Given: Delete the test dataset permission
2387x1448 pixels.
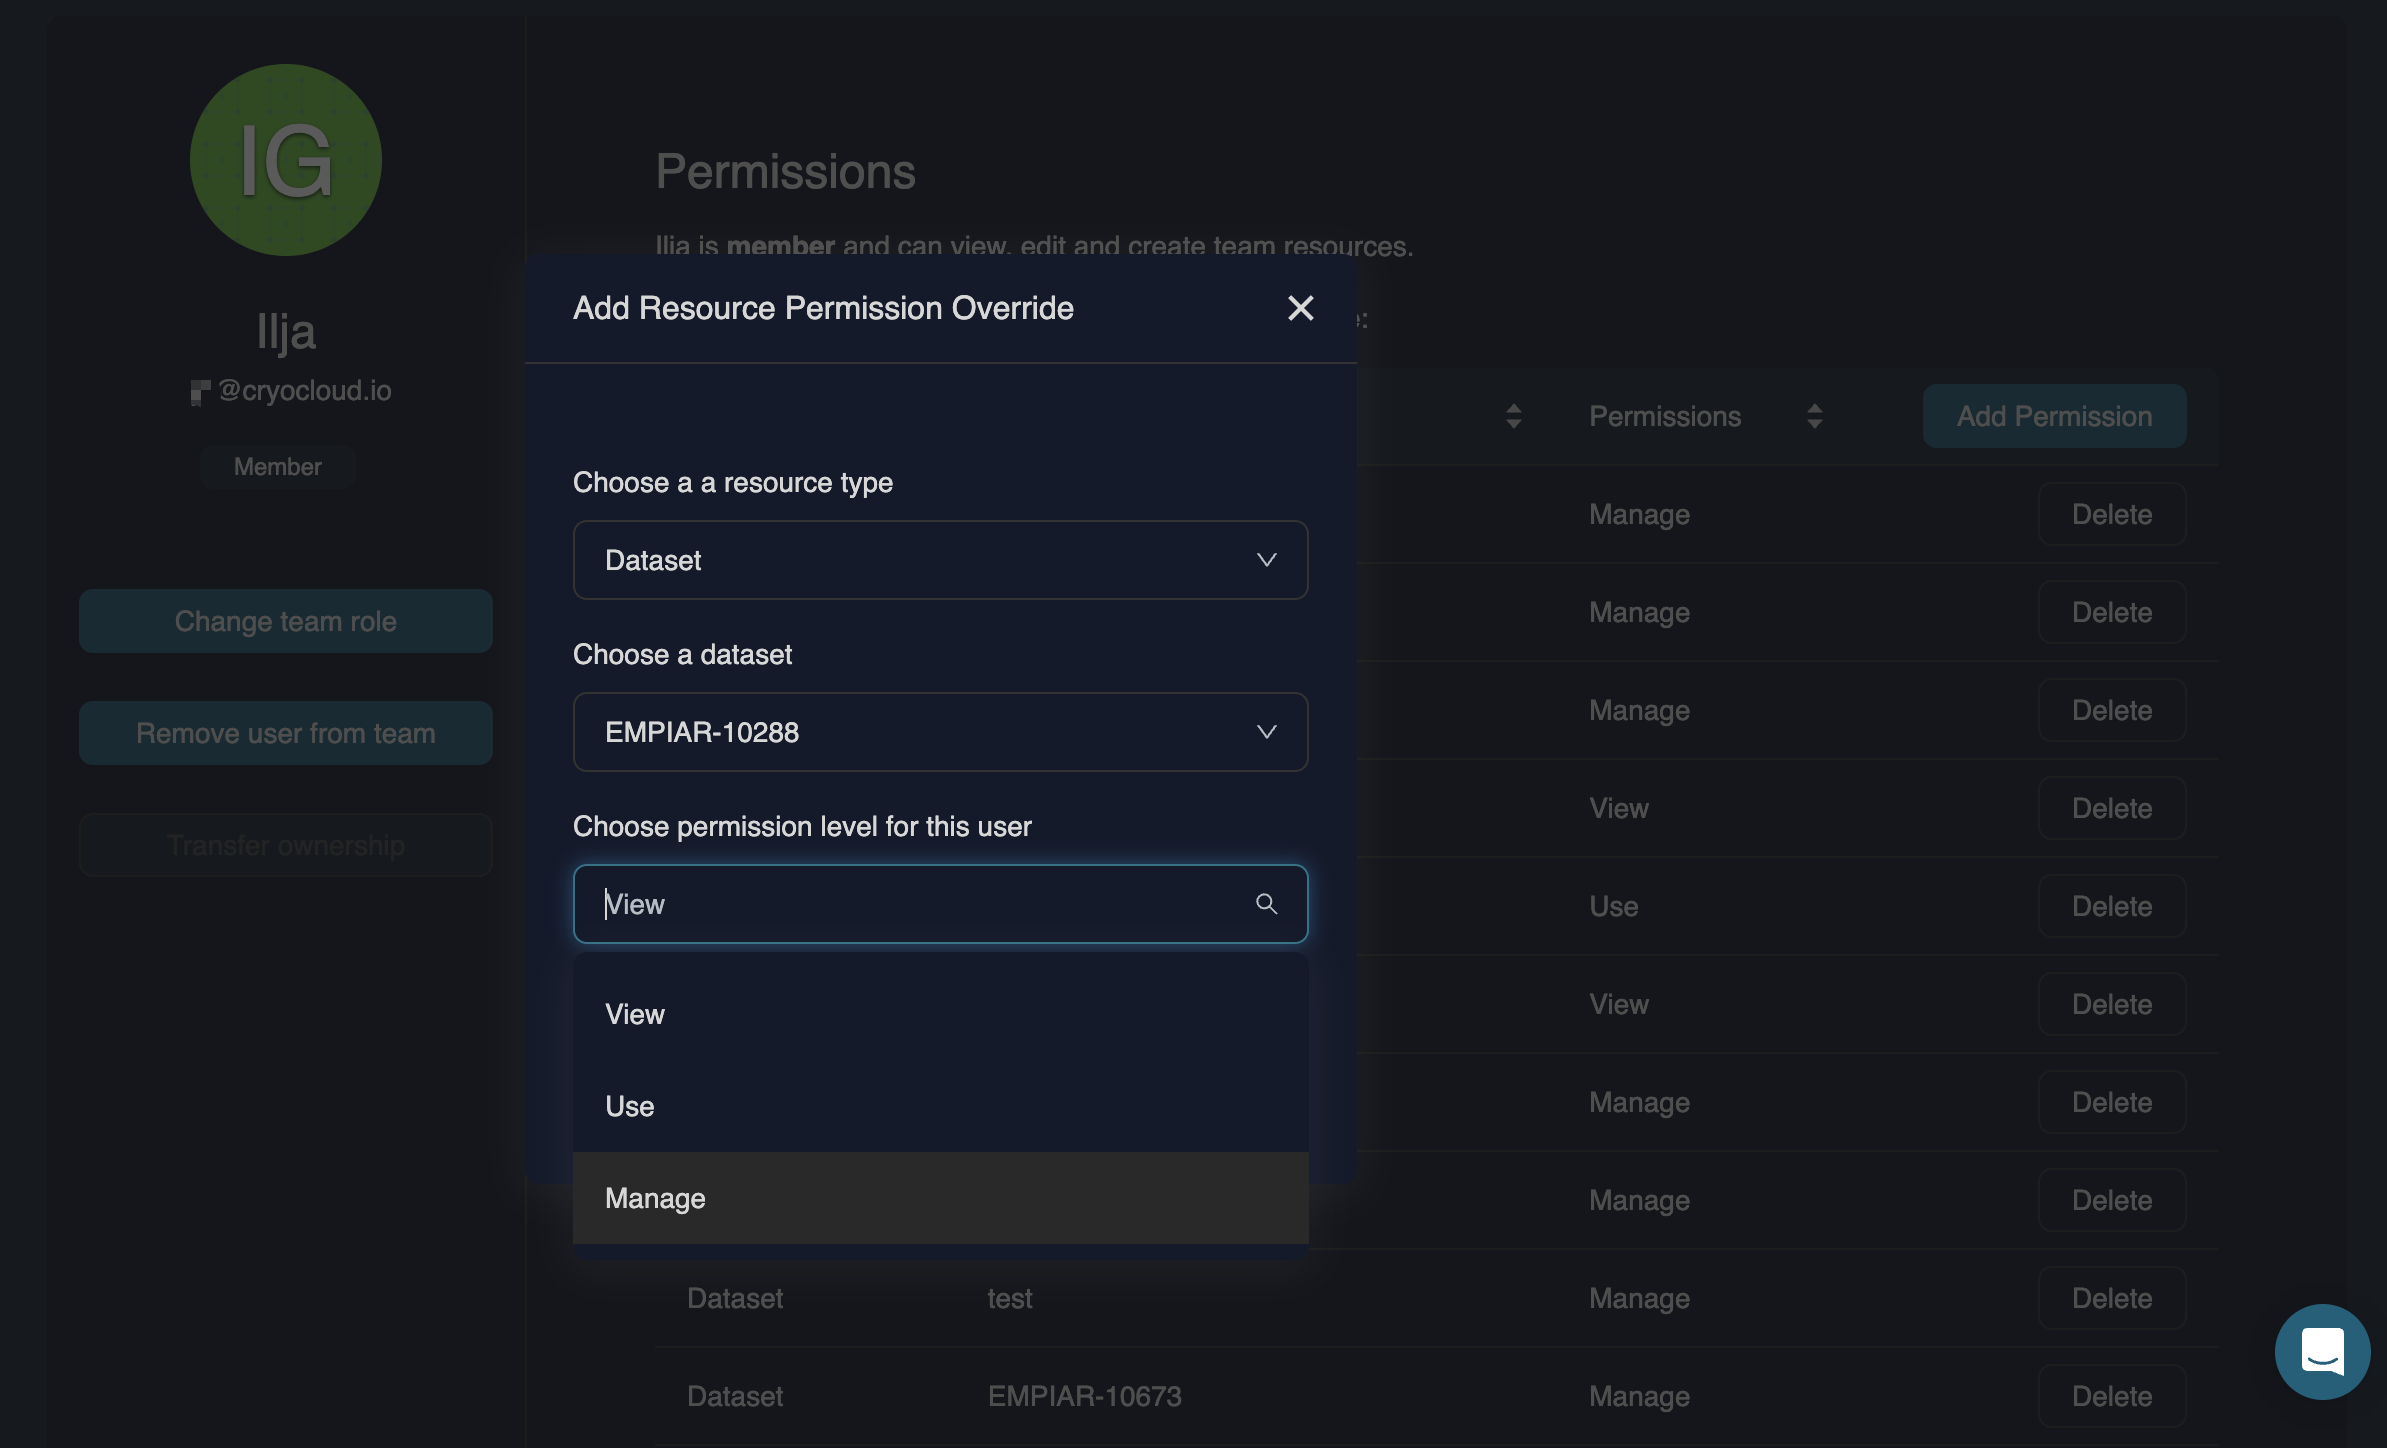Looking at the screenshot, I should click(2111, 1298).
